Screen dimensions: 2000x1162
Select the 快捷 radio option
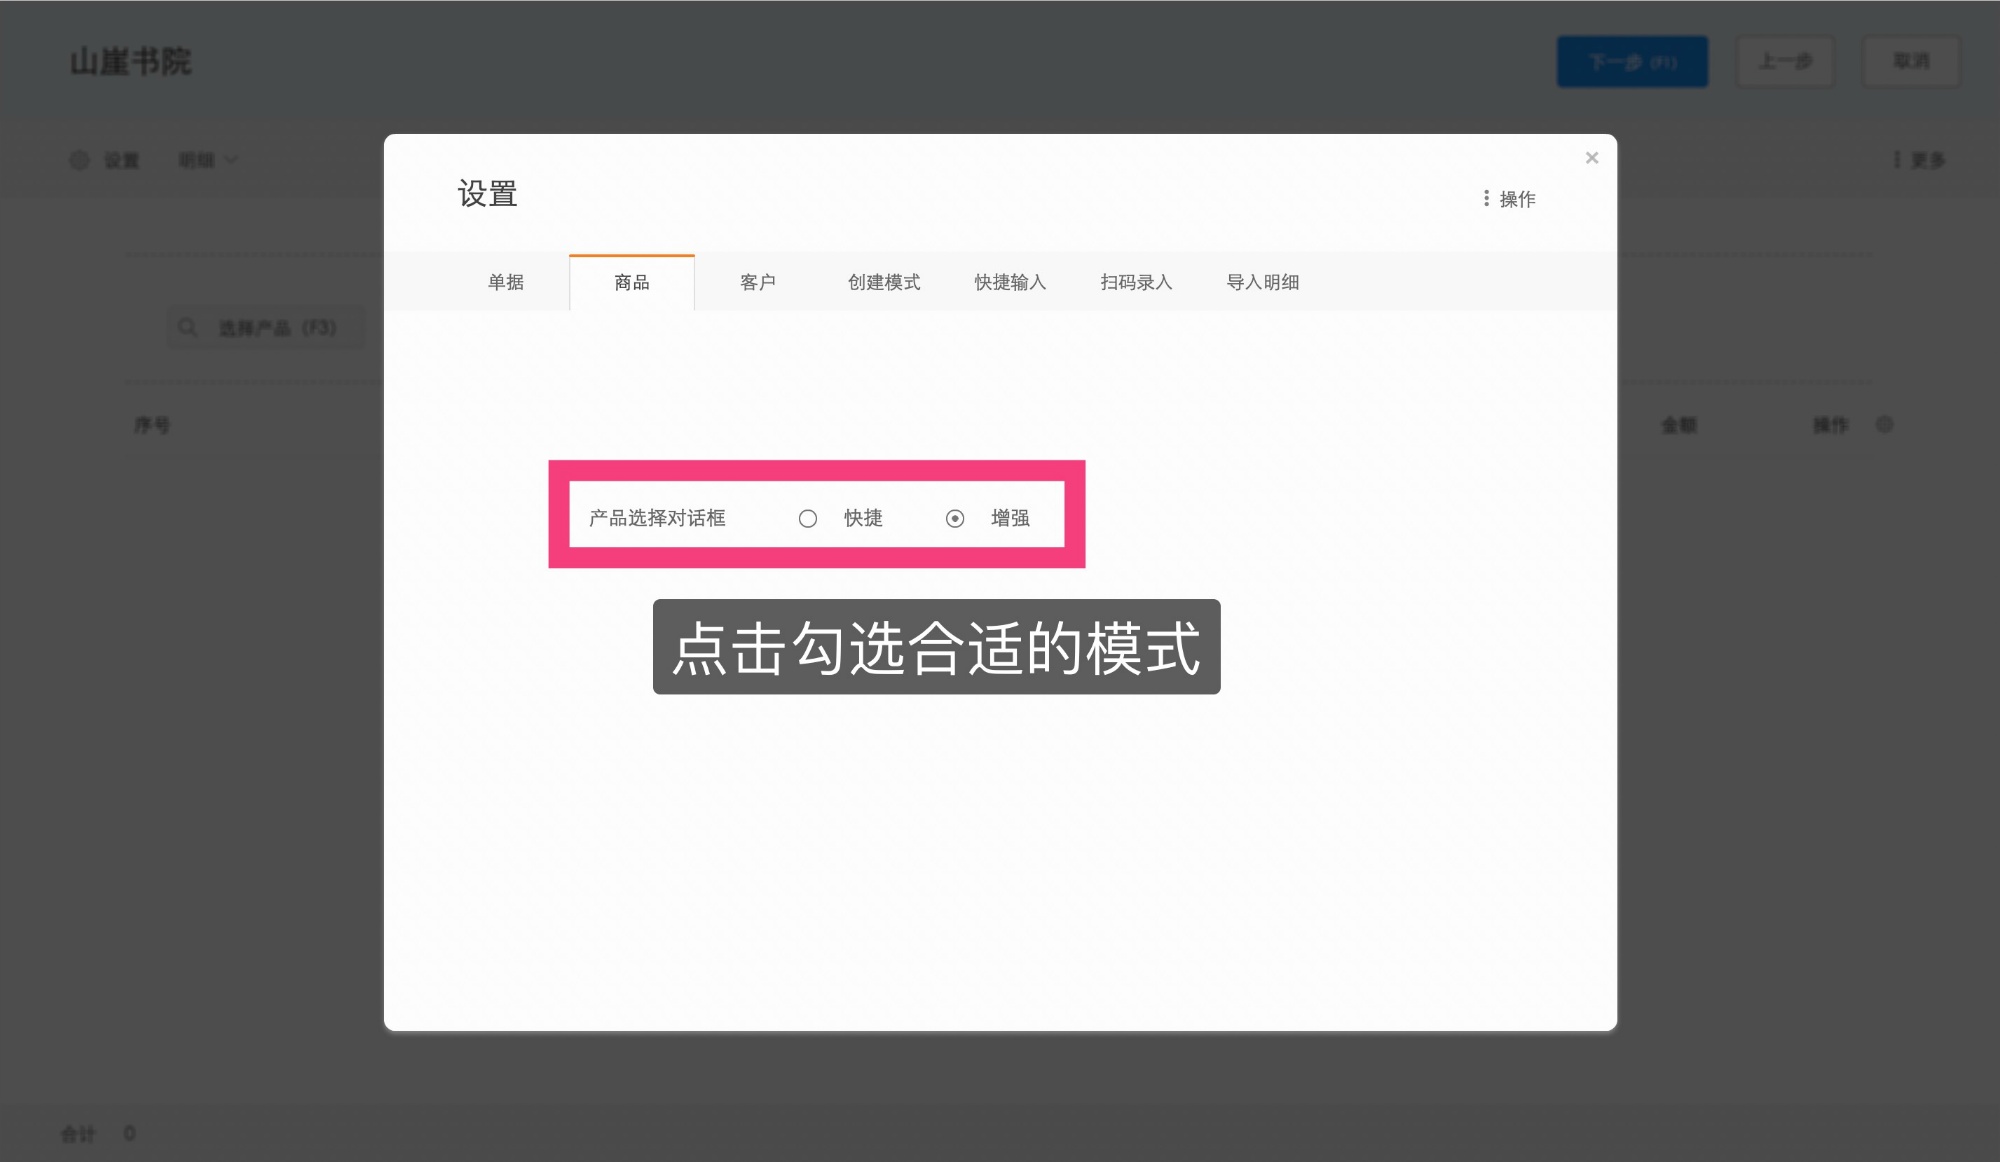809,518
